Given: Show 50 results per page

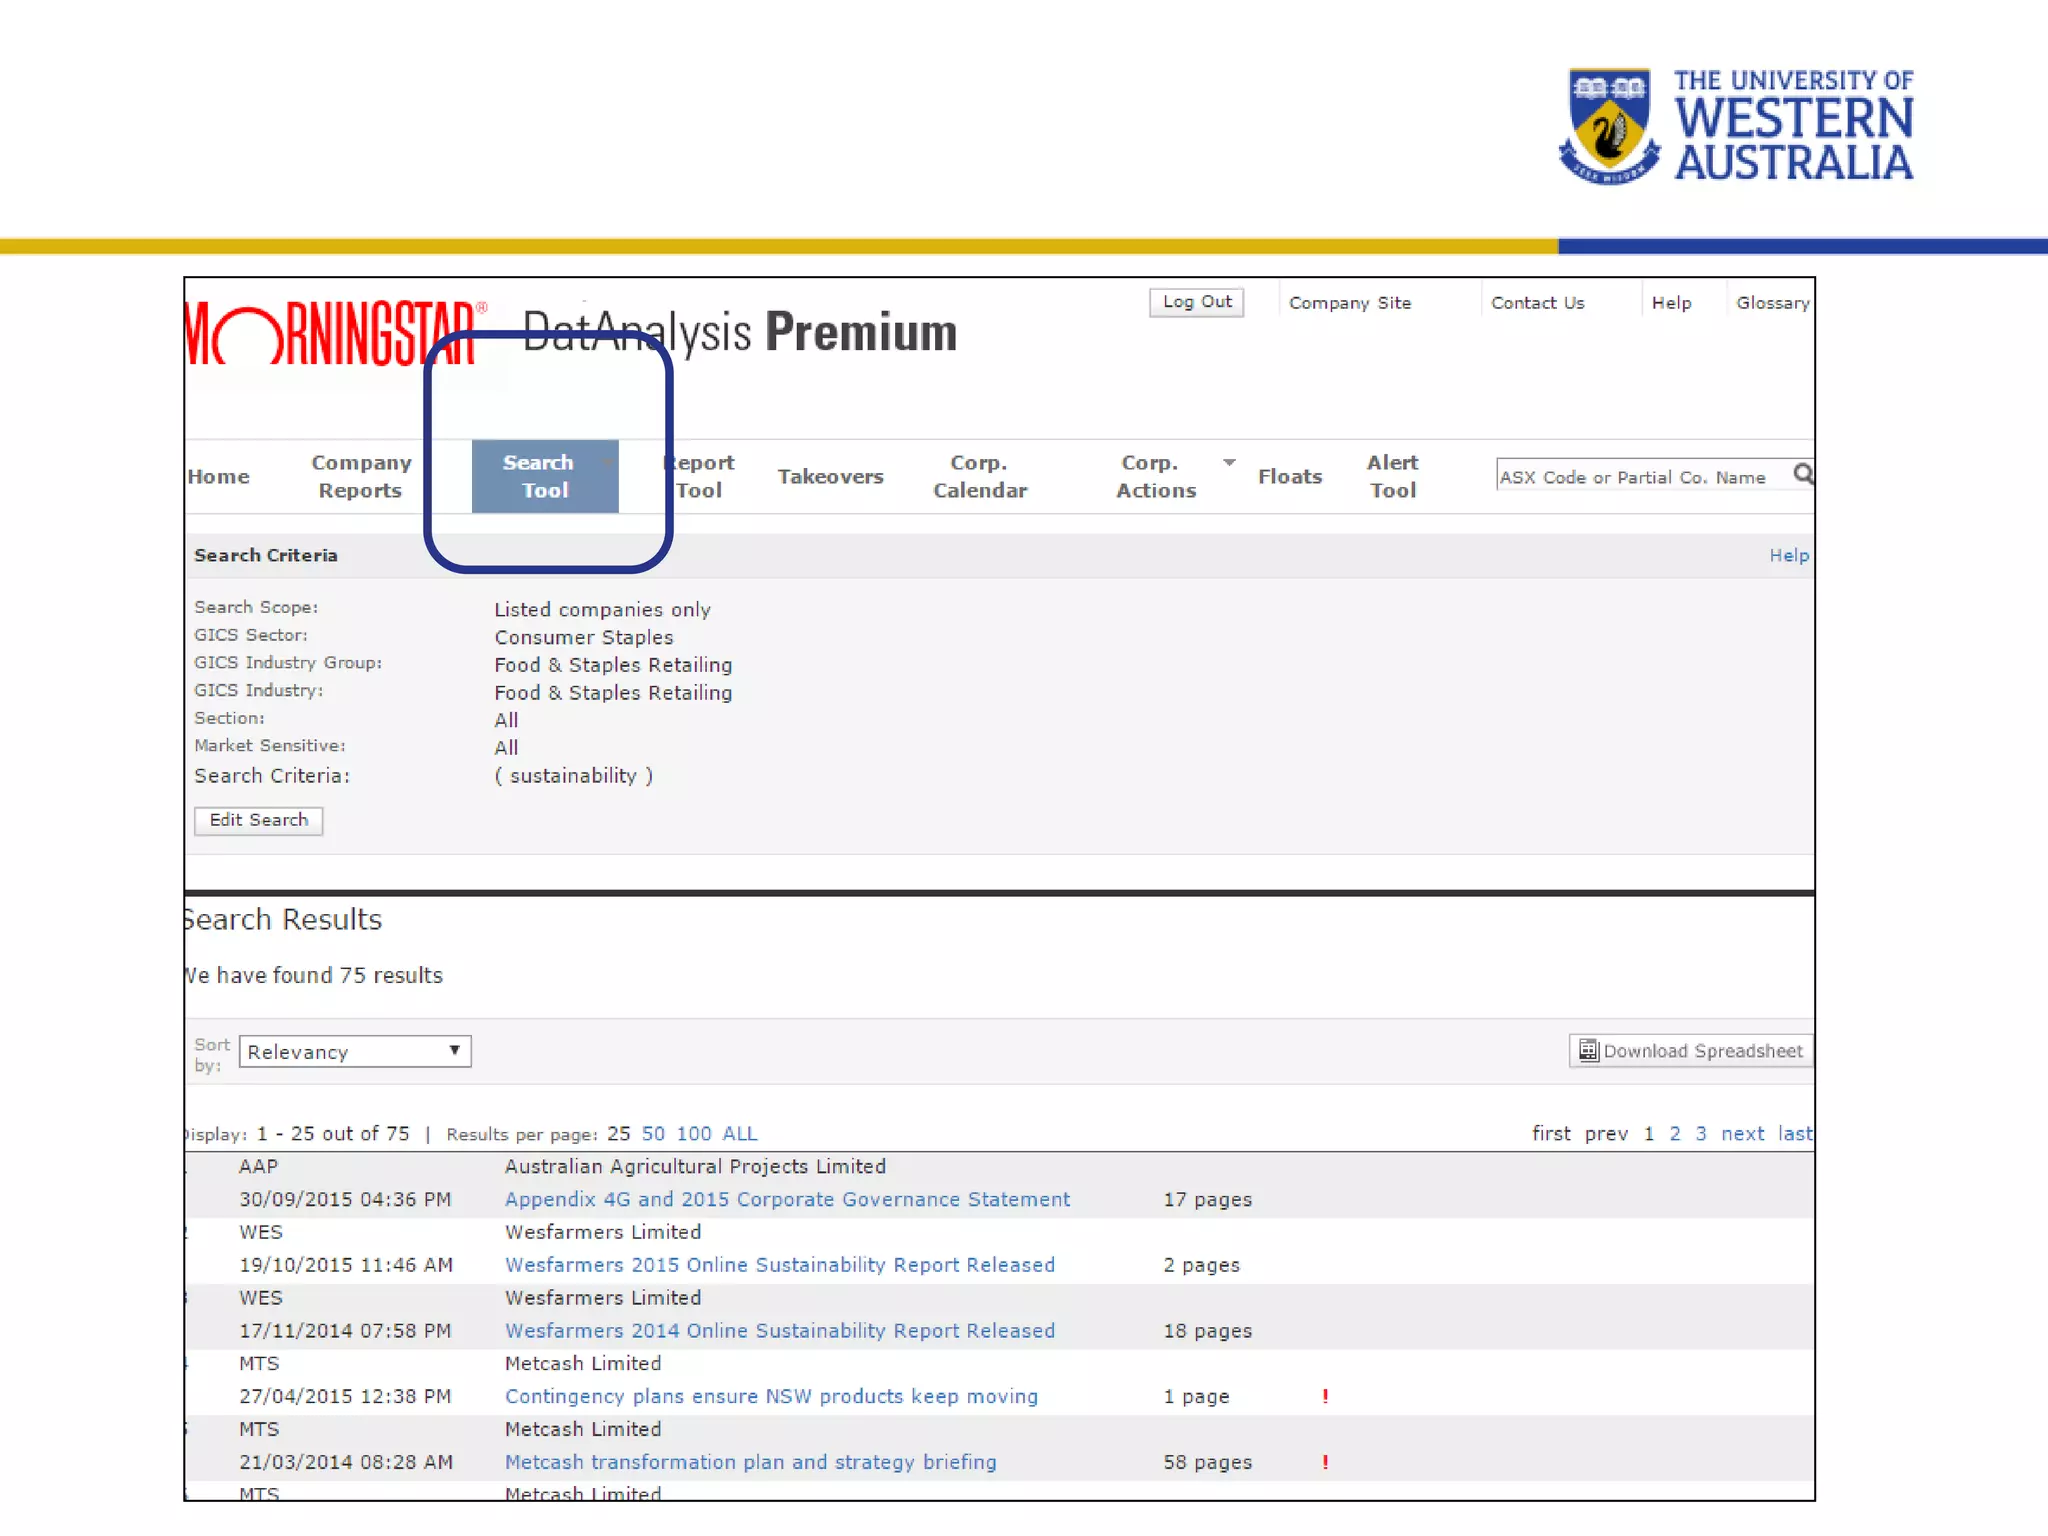Looking at the screenshot, I should [653, 1134].
